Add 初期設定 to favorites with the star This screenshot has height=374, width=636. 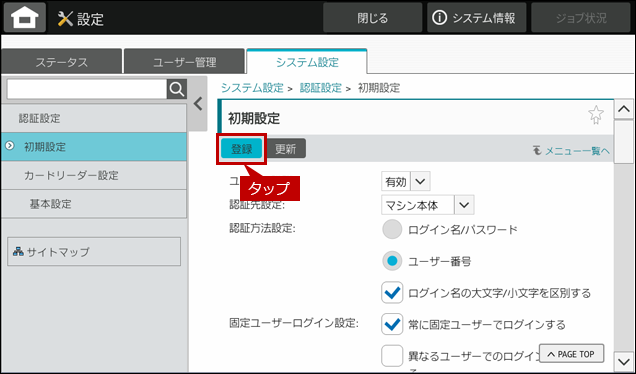[x=595, y=115]
